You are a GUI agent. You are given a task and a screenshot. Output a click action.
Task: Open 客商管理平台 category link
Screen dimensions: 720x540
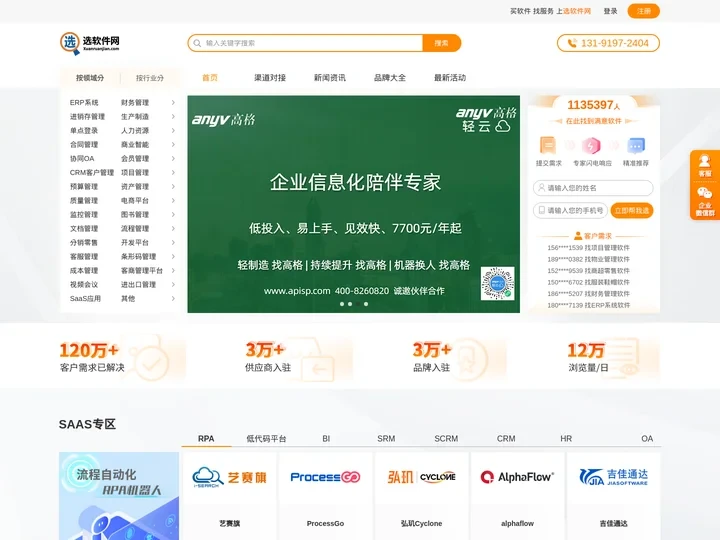click(142, 270)
